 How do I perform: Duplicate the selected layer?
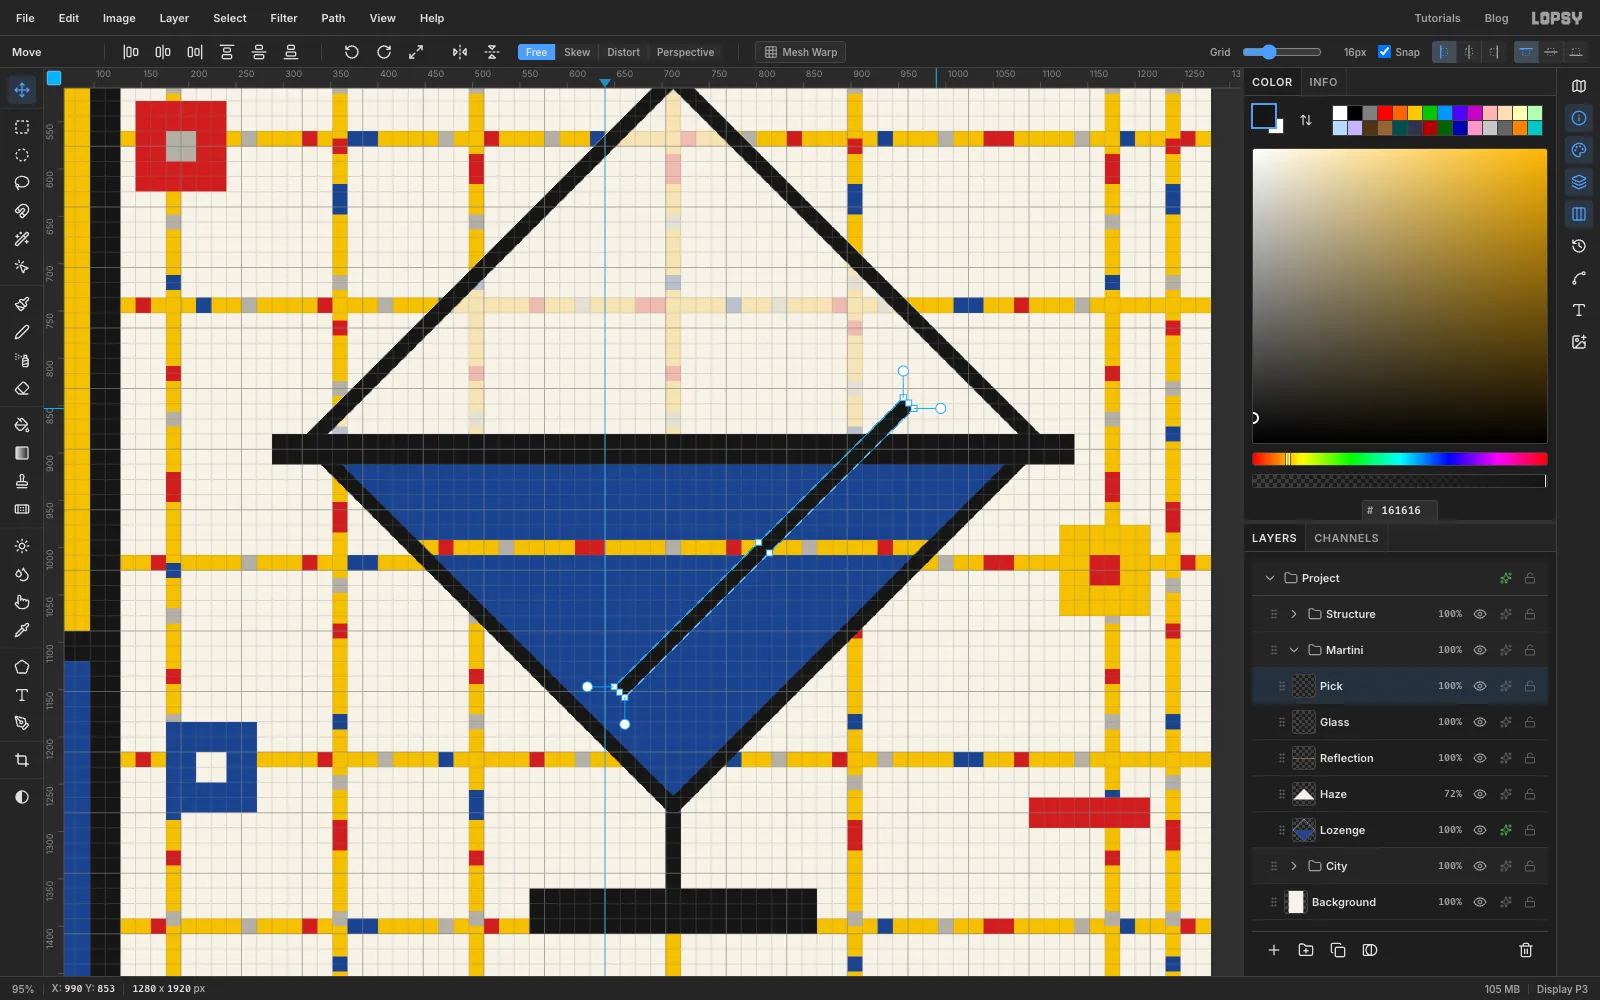(x=1338, y=950)
